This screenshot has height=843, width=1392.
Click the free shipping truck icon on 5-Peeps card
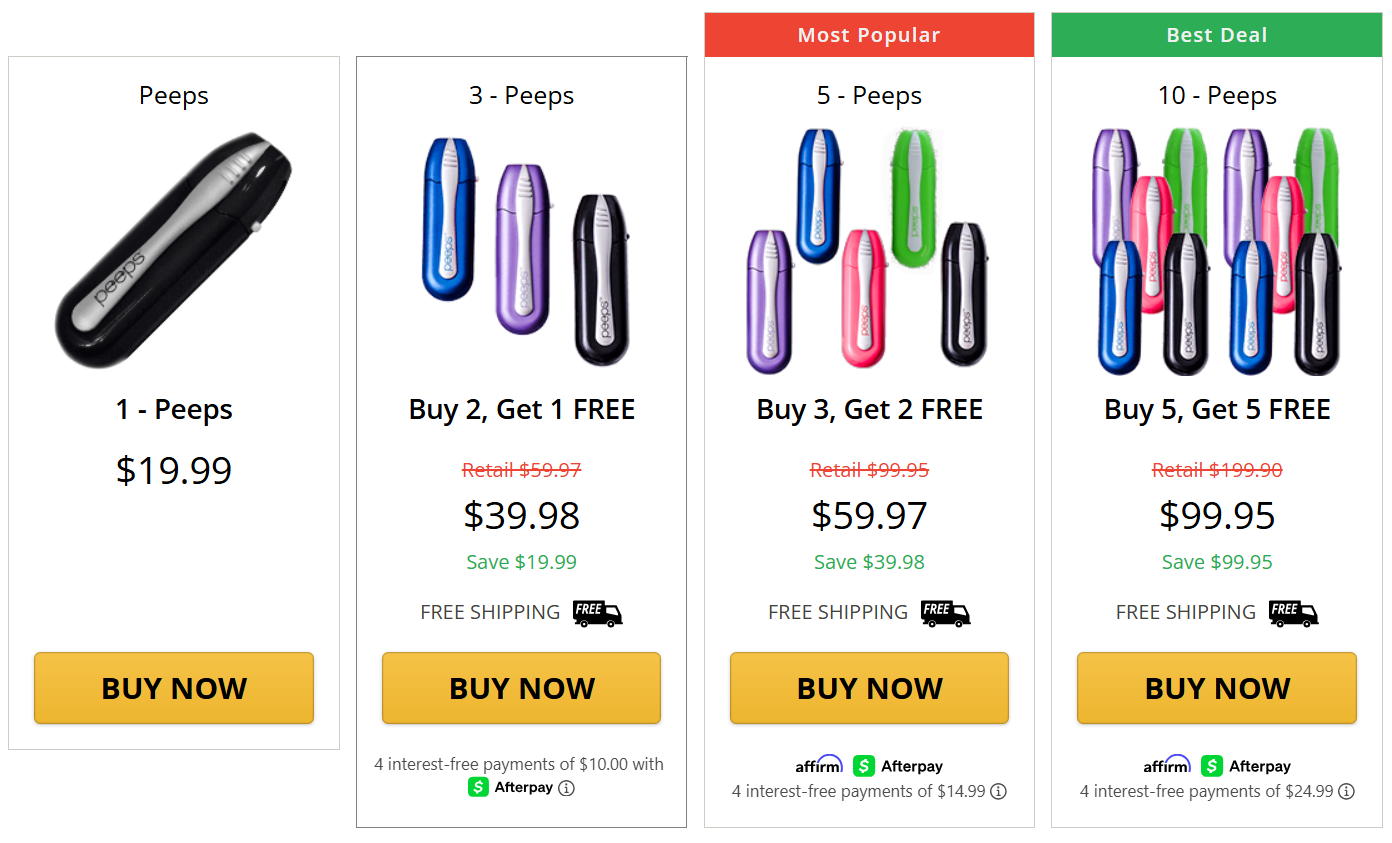944,612
